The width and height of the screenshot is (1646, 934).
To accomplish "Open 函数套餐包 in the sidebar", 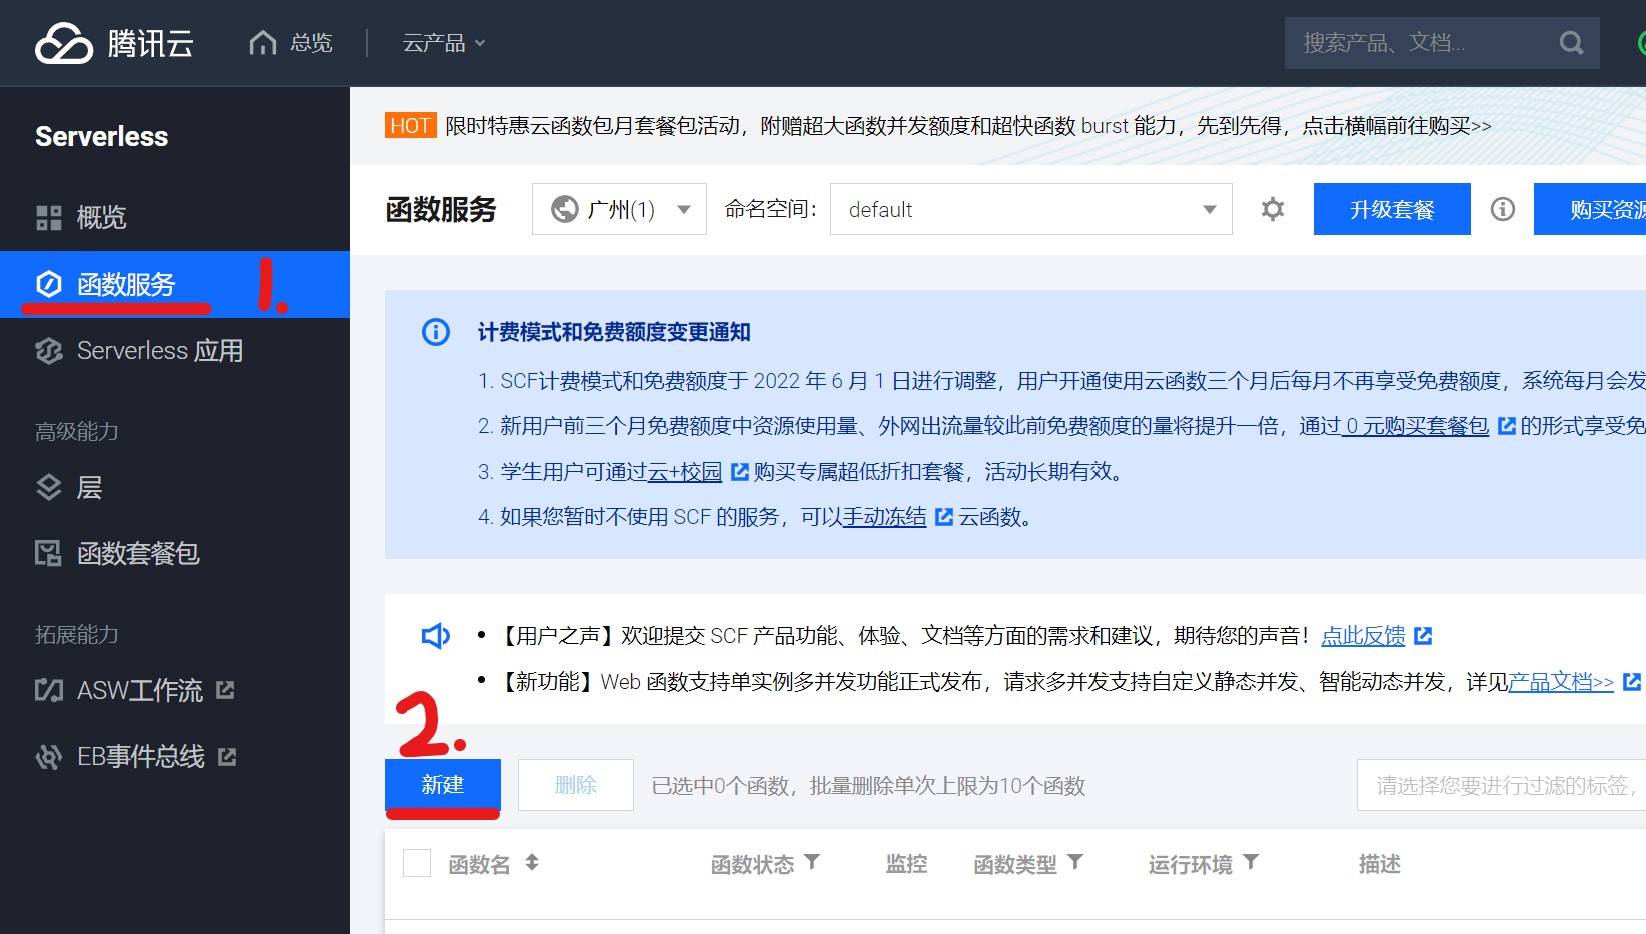I will tap(139, 553).
